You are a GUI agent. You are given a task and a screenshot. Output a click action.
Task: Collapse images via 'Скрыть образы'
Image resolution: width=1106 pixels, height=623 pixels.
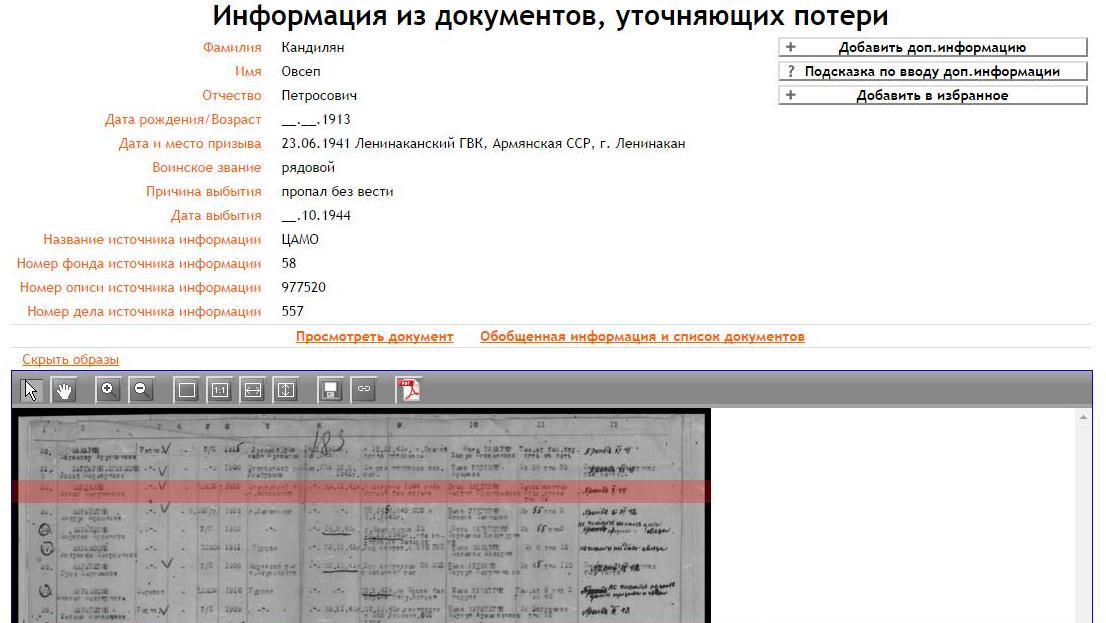(70, 360)
